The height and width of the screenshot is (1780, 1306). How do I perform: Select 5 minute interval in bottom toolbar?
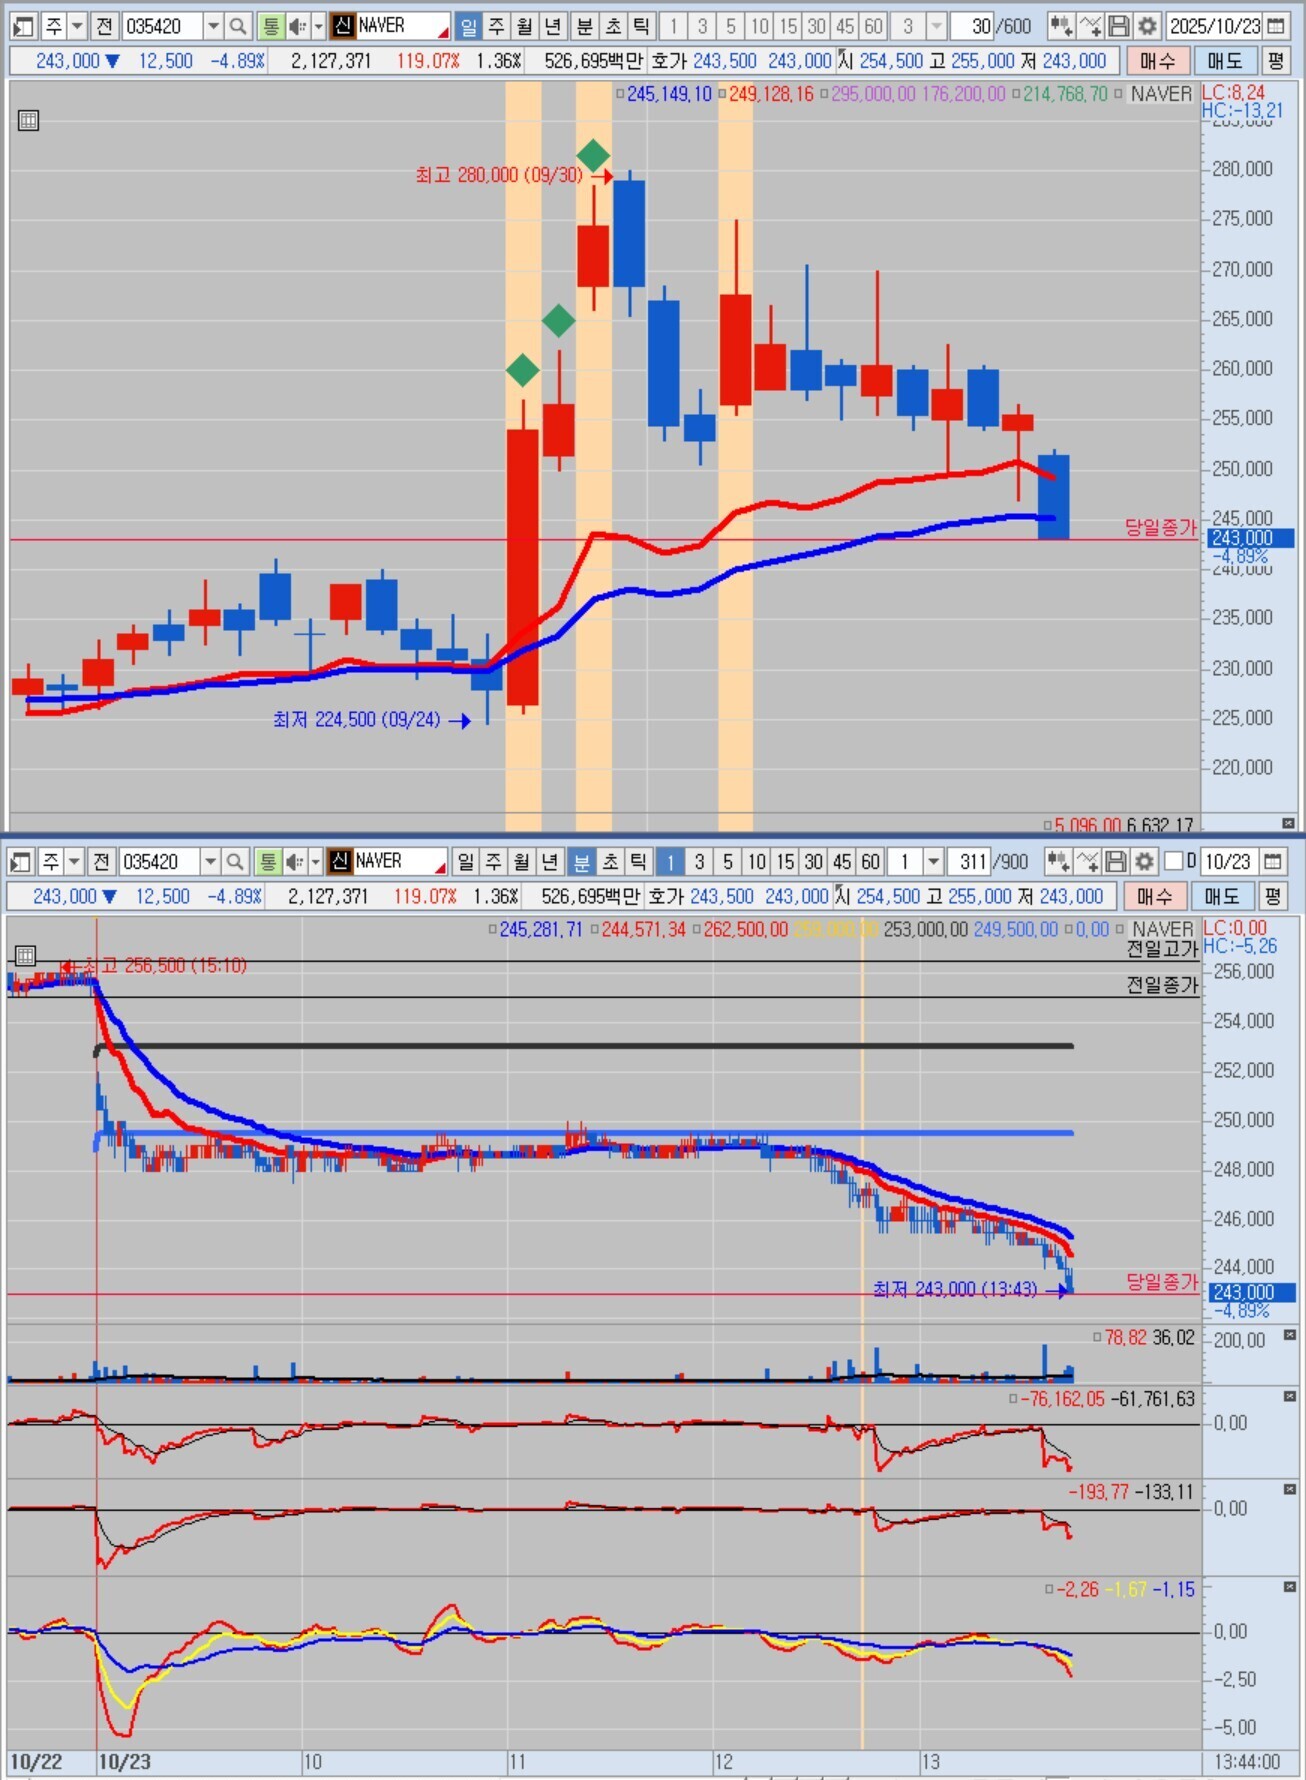[x=728, y=861]
